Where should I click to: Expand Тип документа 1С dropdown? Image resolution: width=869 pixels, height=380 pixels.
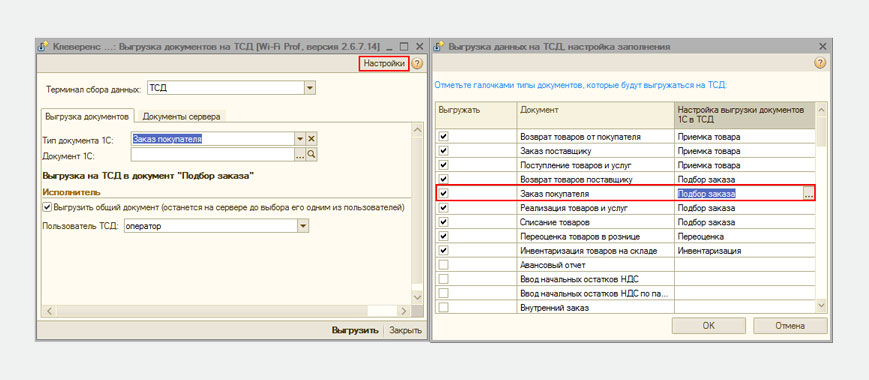(x=300, y=139)
